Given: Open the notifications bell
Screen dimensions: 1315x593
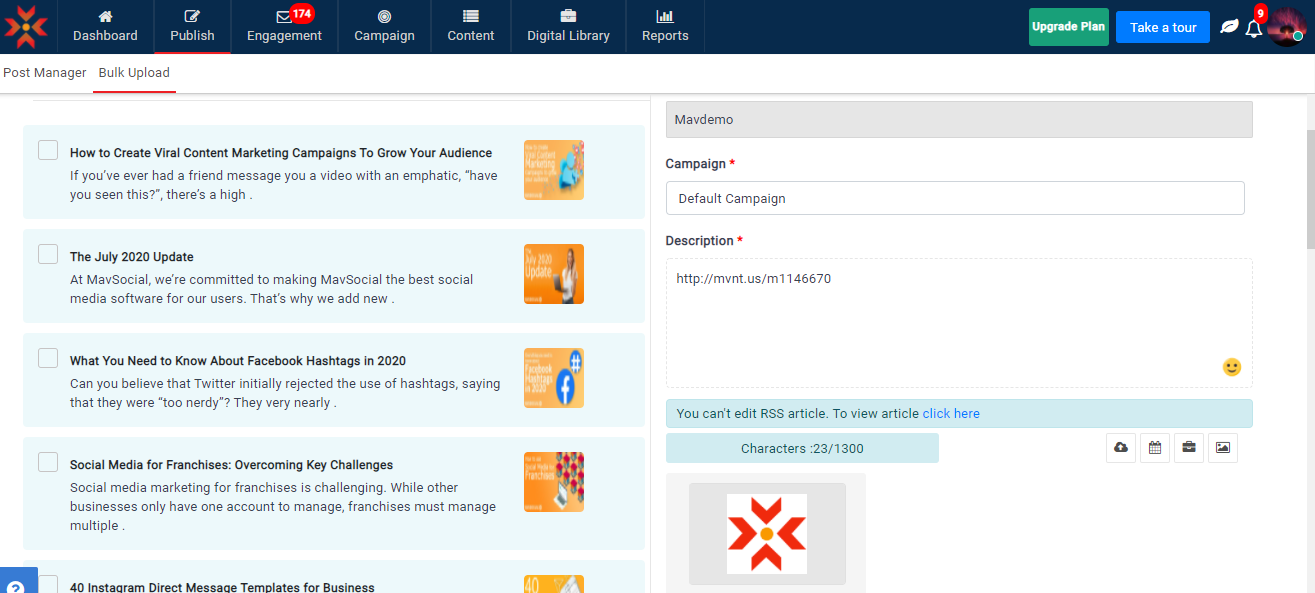Looking at the screenshot, I should click(1254, 28).
